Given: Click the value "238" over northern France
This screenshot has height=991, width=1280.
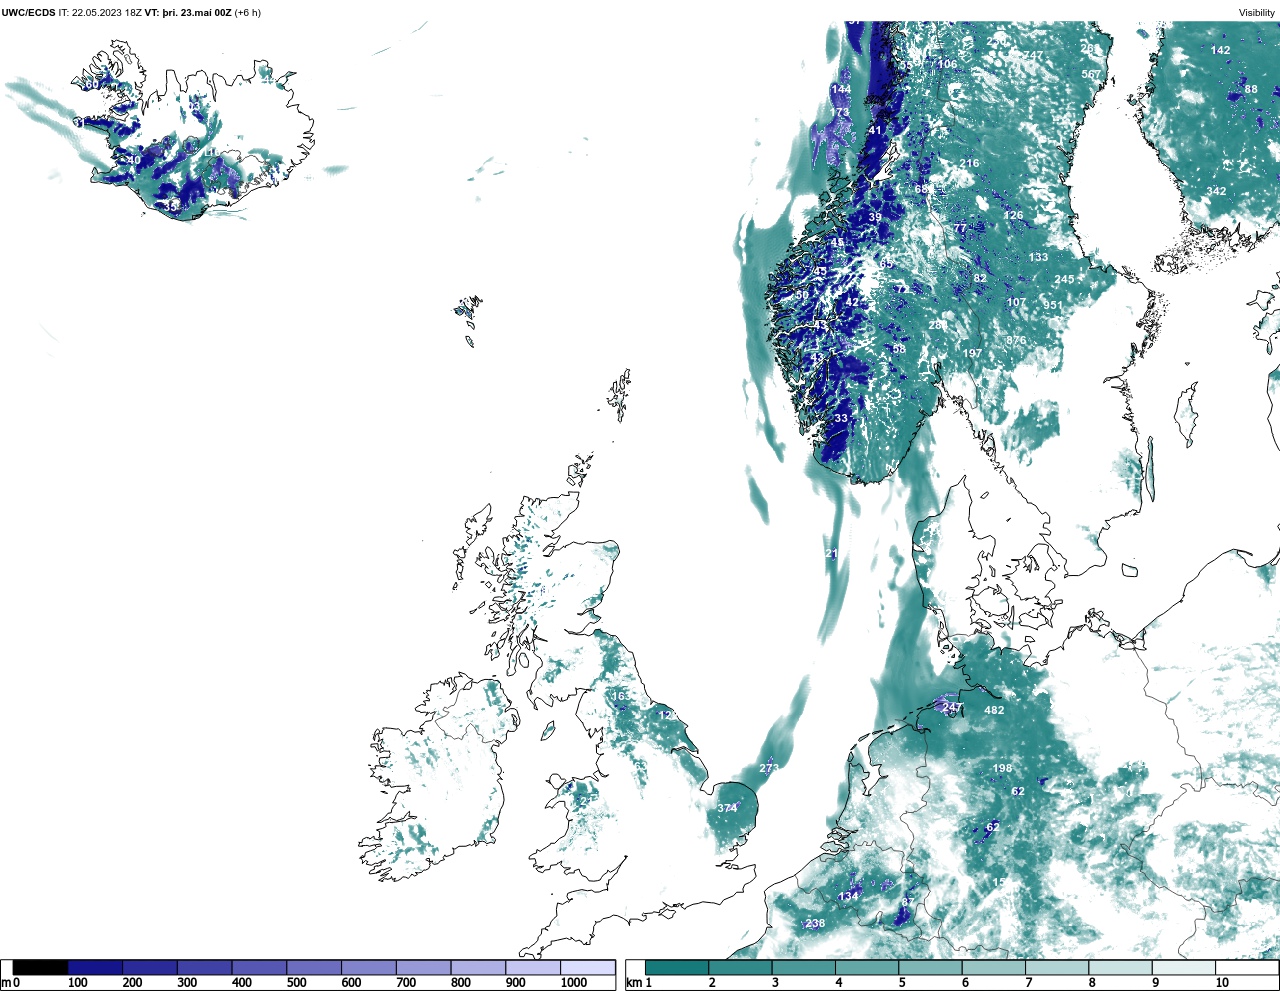Looking at the screenshot, I should 815,923.
